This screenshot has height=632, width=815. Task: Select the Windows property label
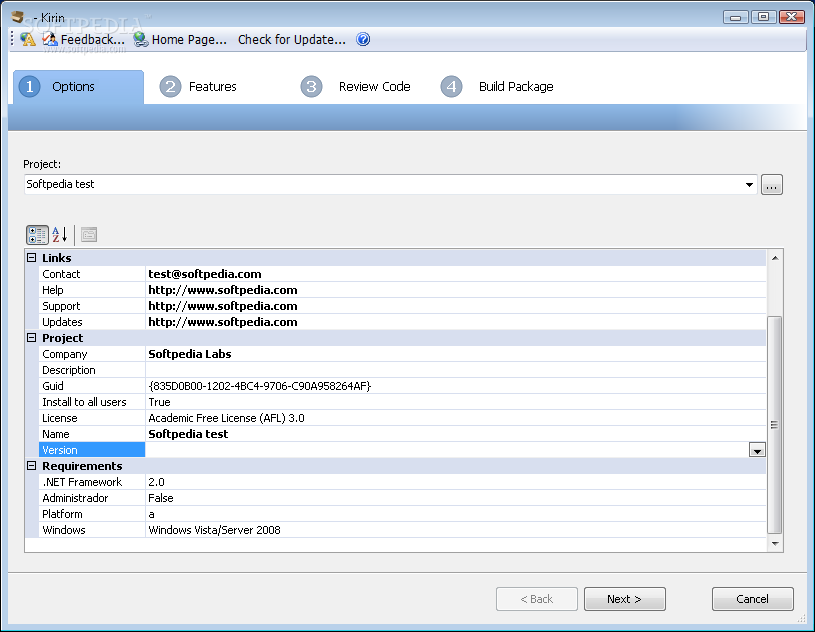tap(64, 530)
